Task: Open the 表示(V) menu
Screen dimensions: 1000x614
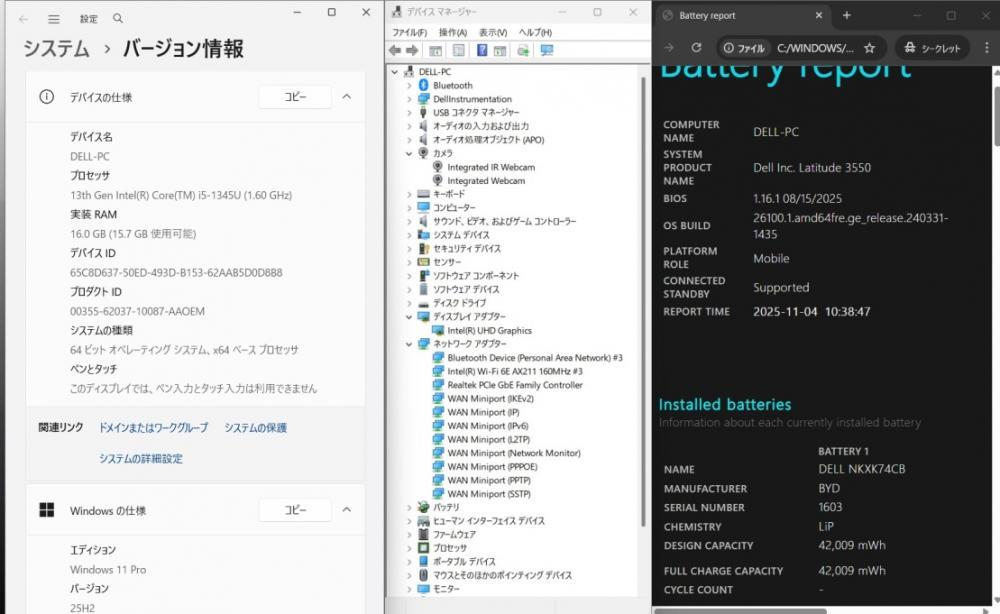Action: coord(493,33)
